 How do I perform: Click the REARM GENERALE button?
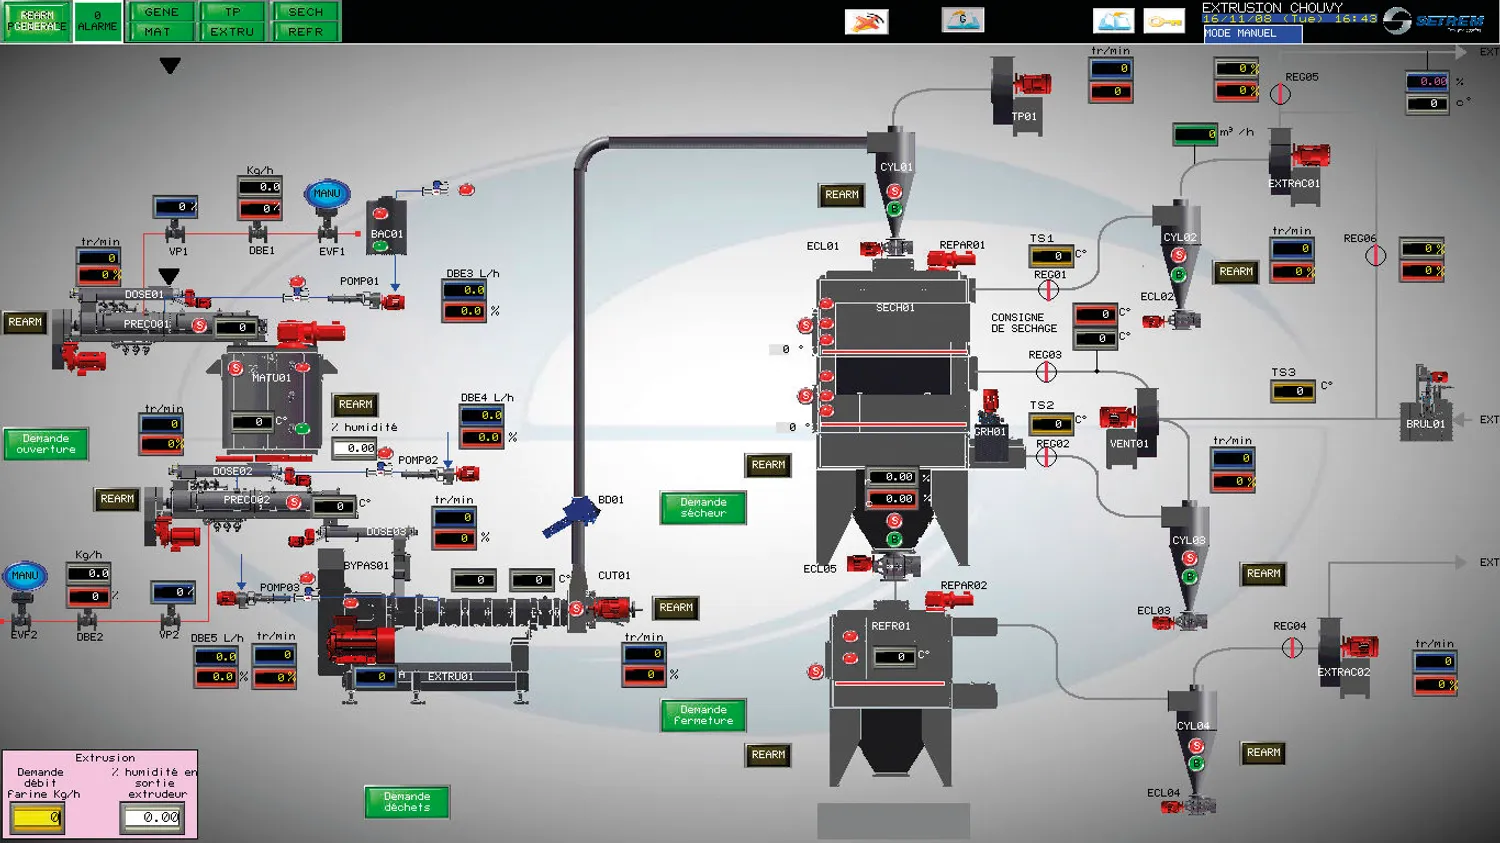(x=37, y=21)
